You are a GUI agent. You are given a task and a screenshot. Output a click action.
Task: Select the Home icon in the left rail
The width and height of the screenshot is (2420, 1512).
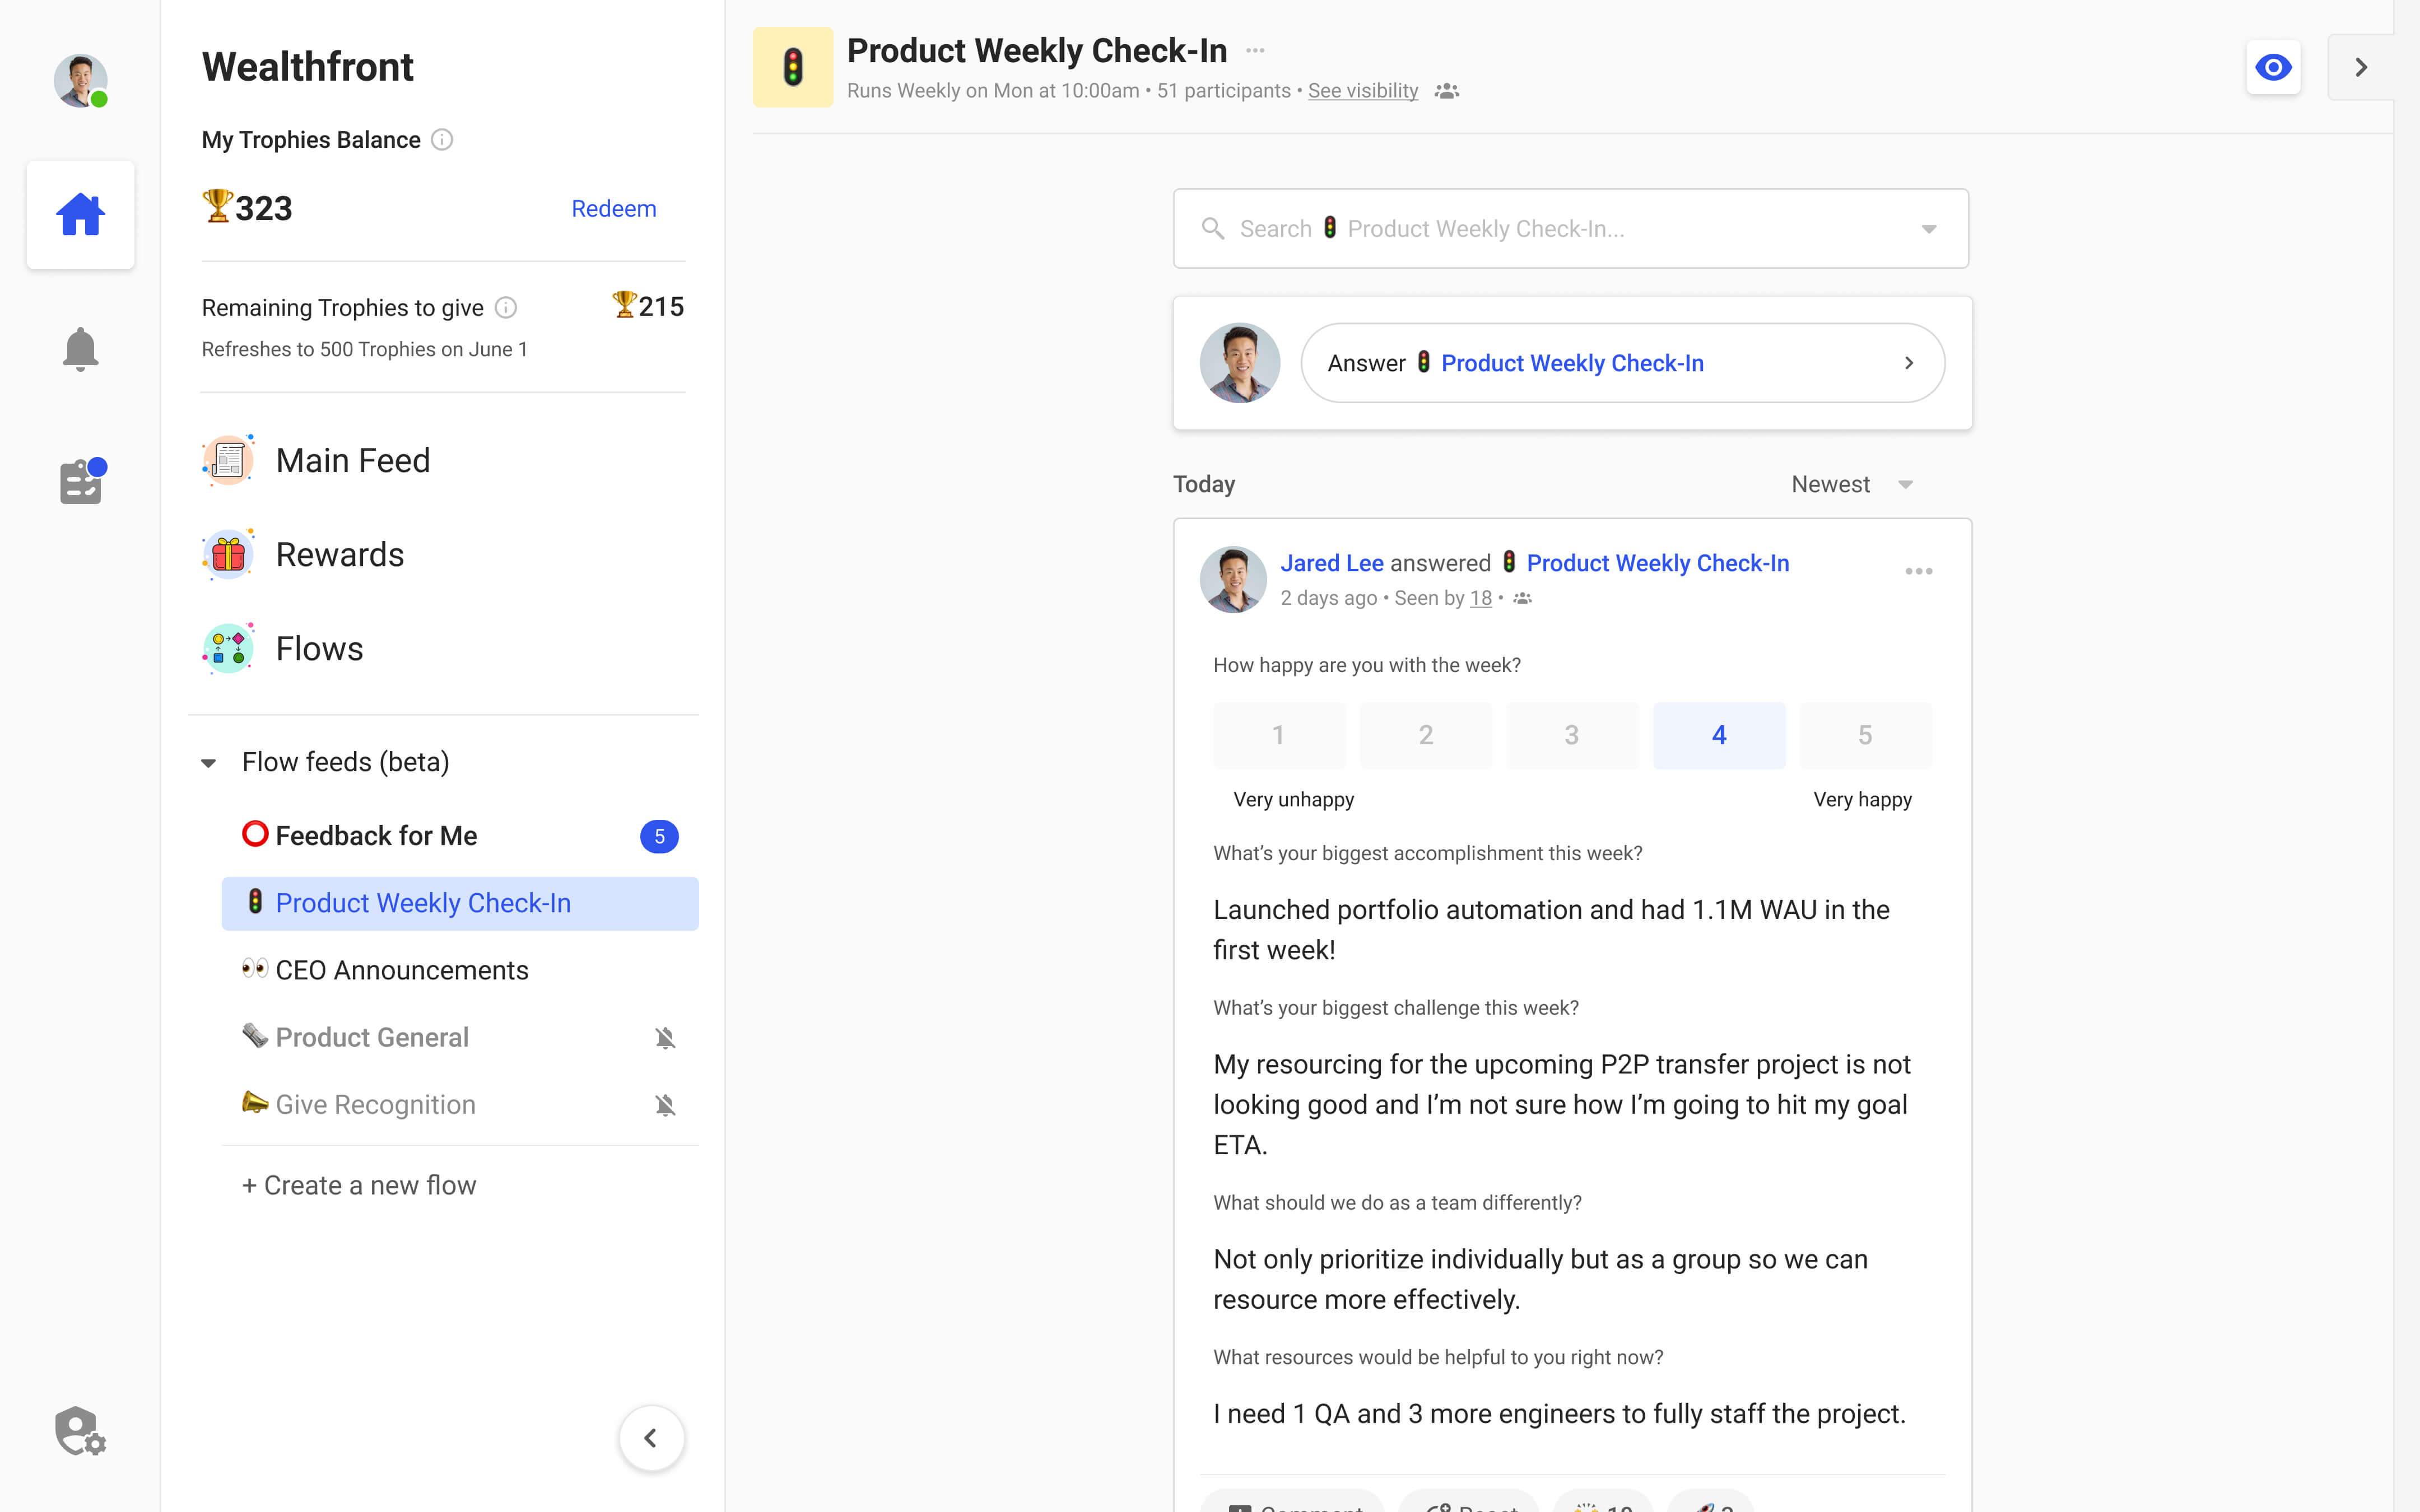click(x=80, y=214)
